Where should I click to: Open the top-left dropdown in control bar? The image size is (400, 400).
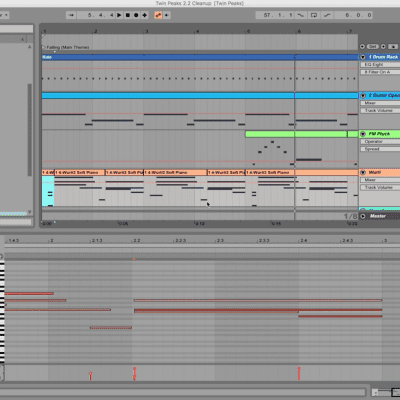4,15
